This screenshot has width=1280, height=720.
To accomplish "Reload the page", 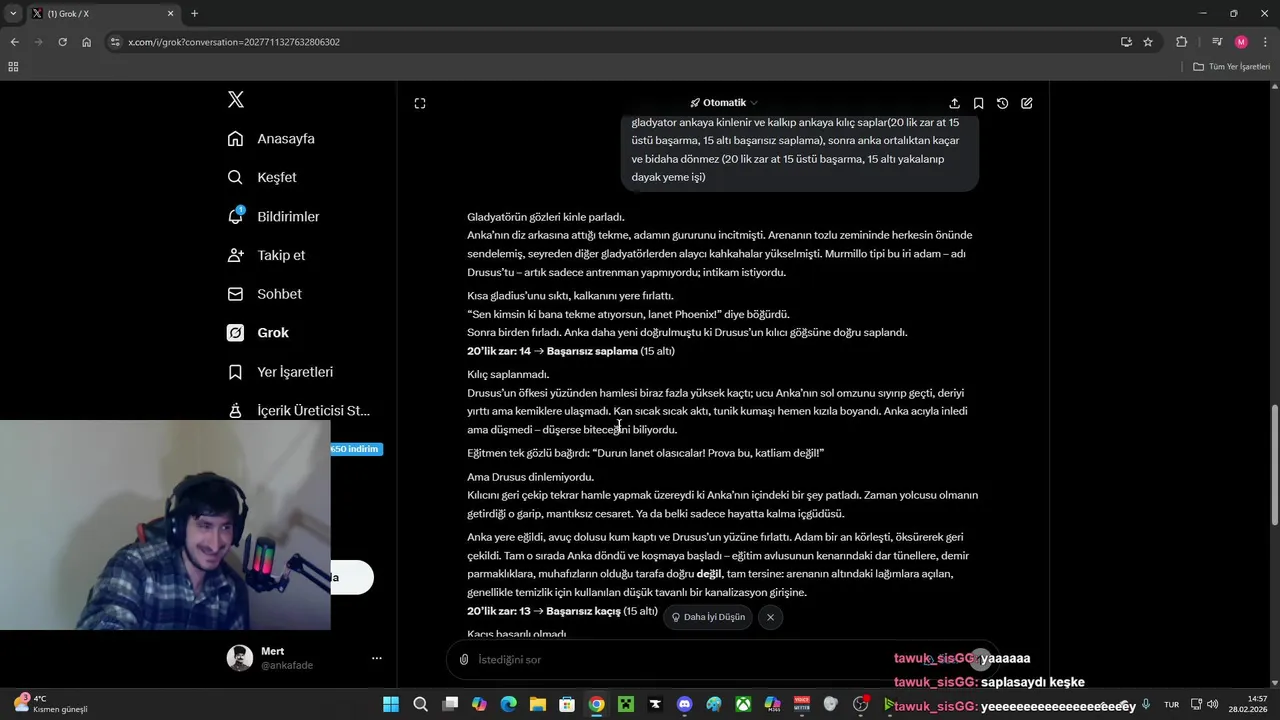I will click(x=62, y=42).
